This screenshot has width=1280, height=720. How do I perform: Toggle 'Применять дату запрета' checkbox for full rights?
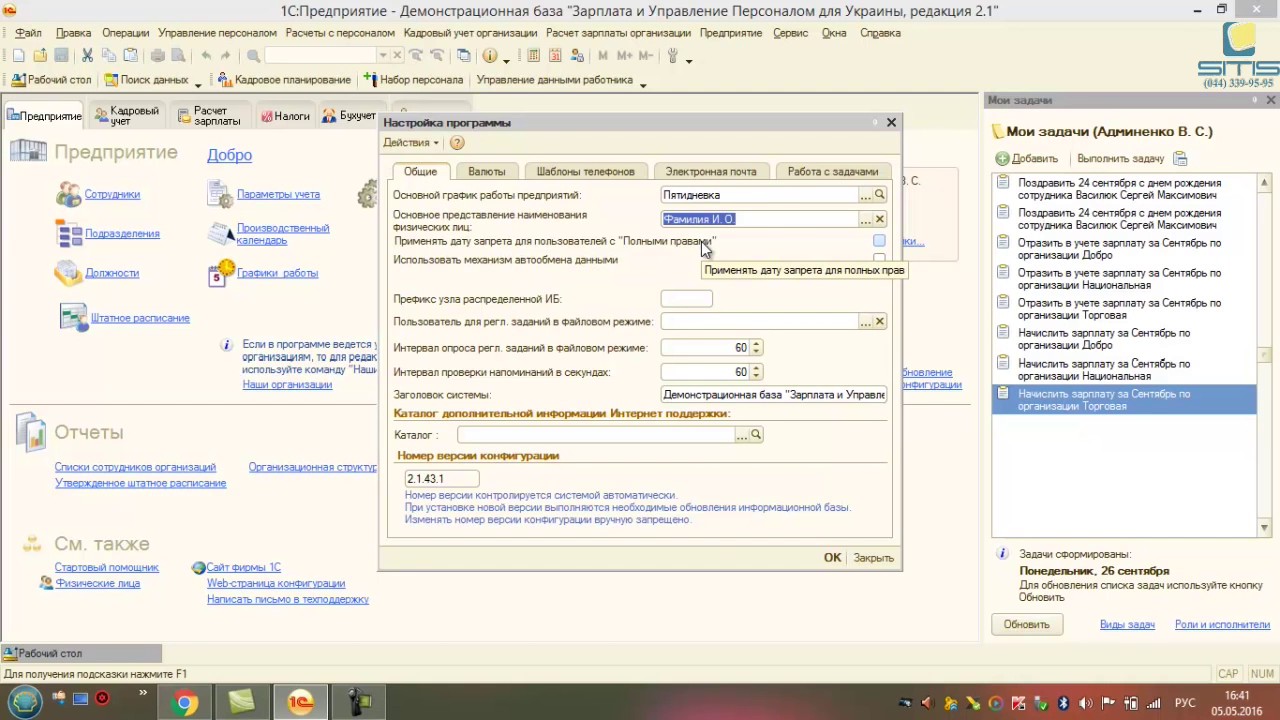[x=879, y=241]
